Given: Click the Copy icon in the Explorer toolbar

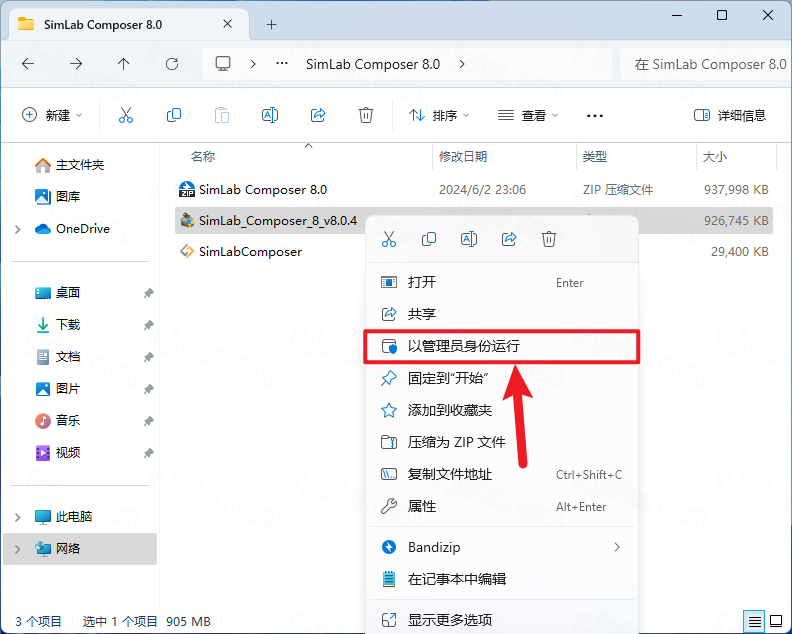Looking at the screenshot, I should (174, 115).
